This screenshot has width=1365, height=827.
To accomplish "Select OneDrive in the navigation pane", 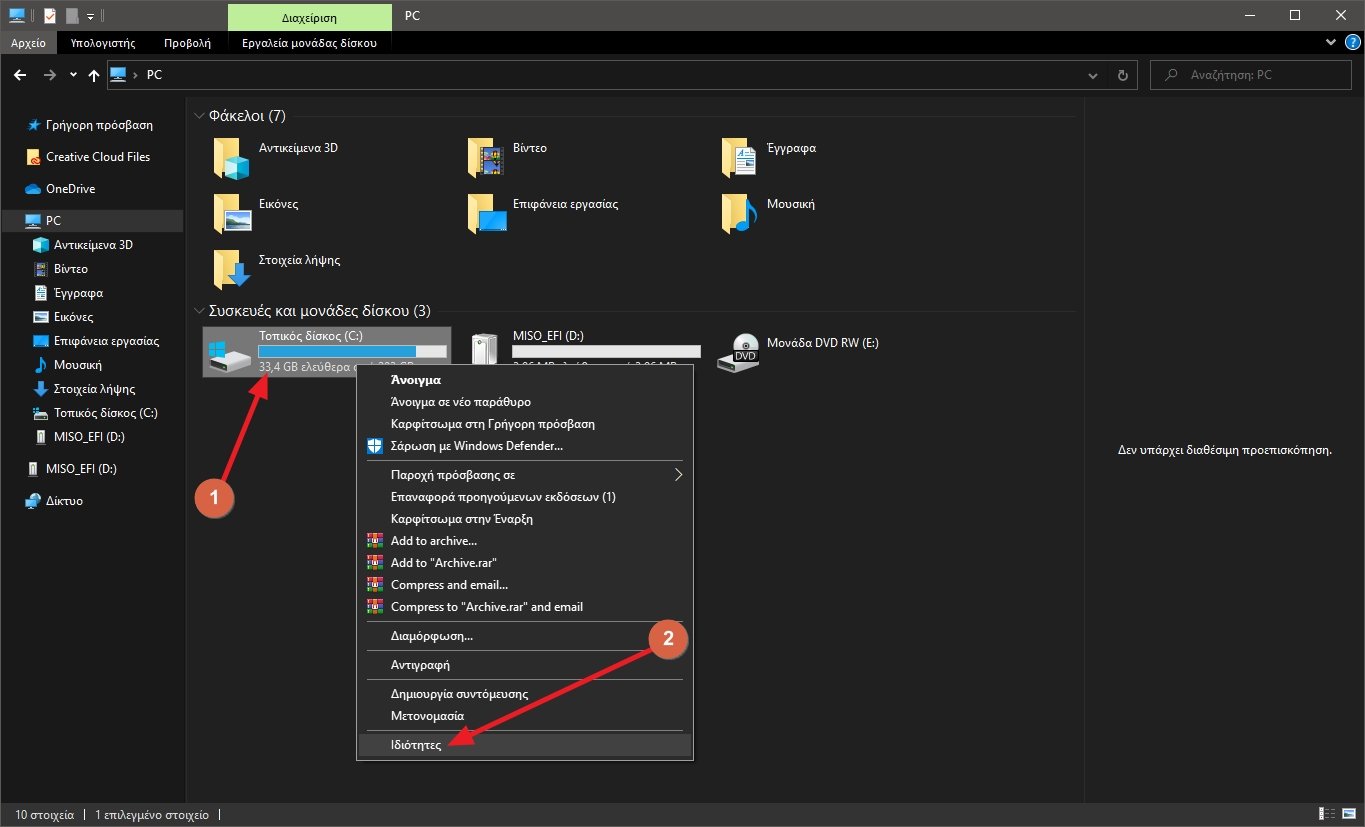I will 70,189.
